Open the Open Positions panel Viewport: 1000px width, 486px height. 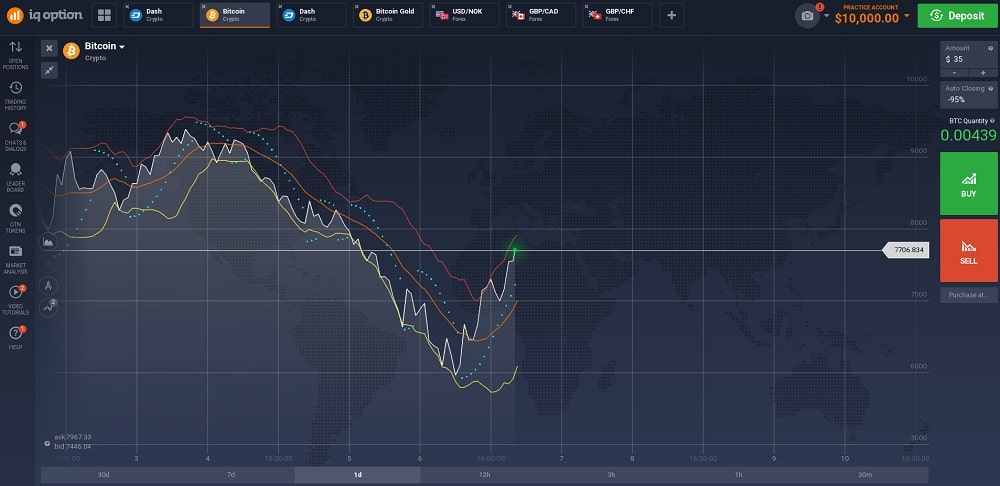[16, 52]
